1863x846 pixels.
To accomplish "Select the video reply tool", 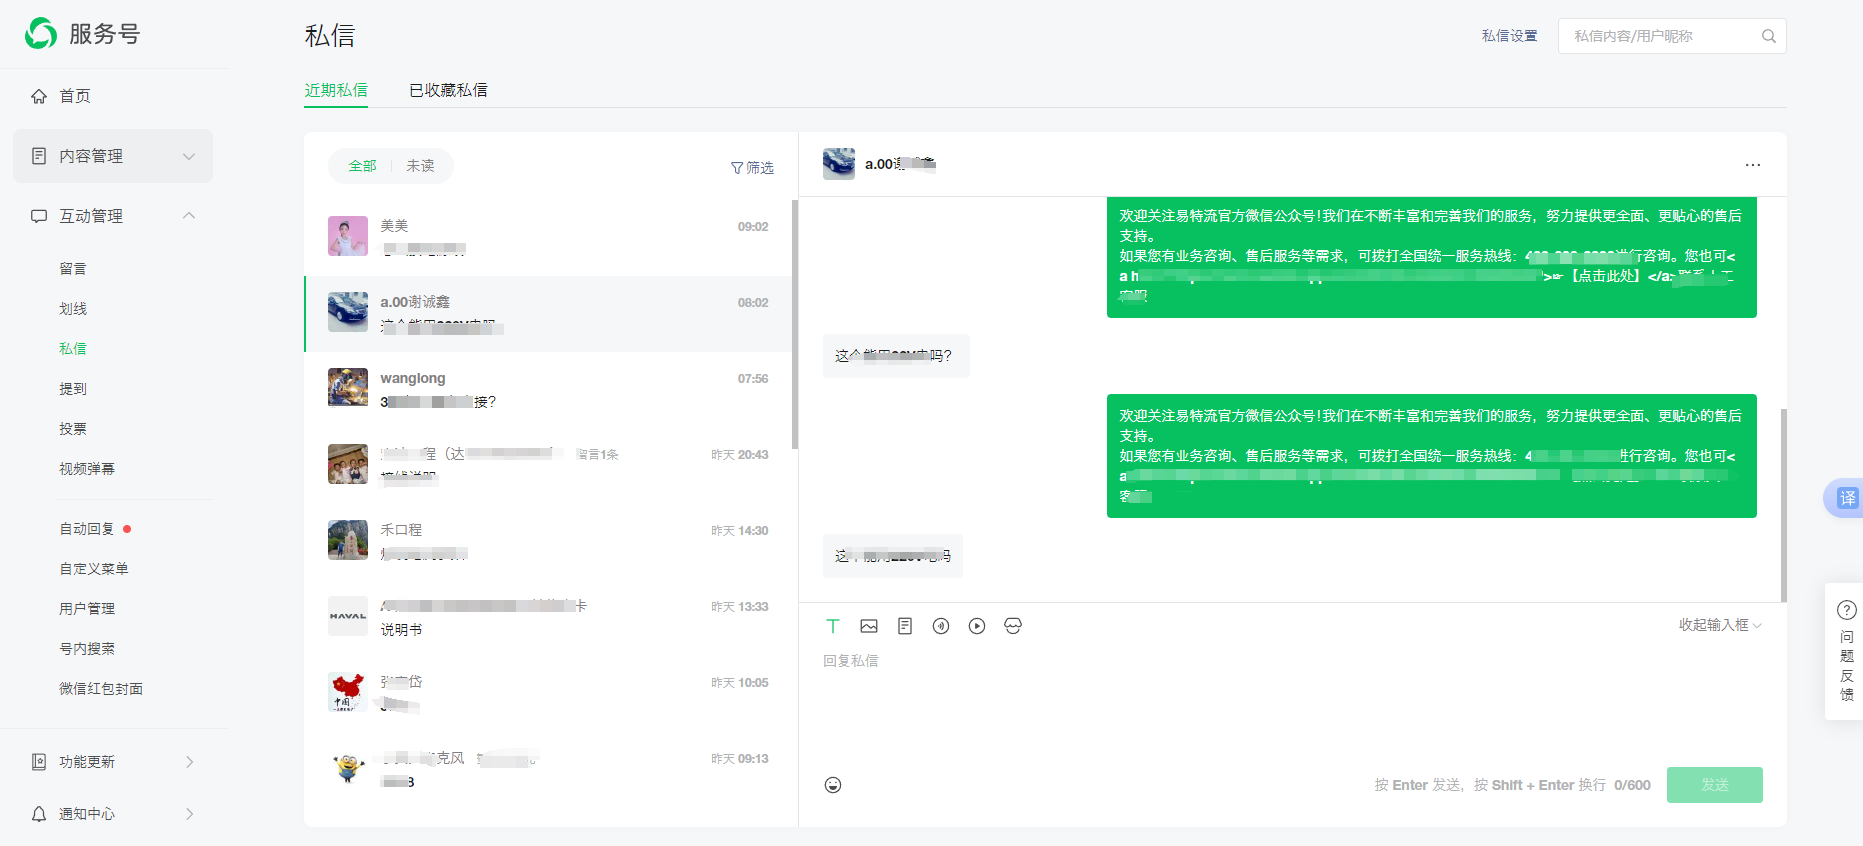I will click(977, 626).
